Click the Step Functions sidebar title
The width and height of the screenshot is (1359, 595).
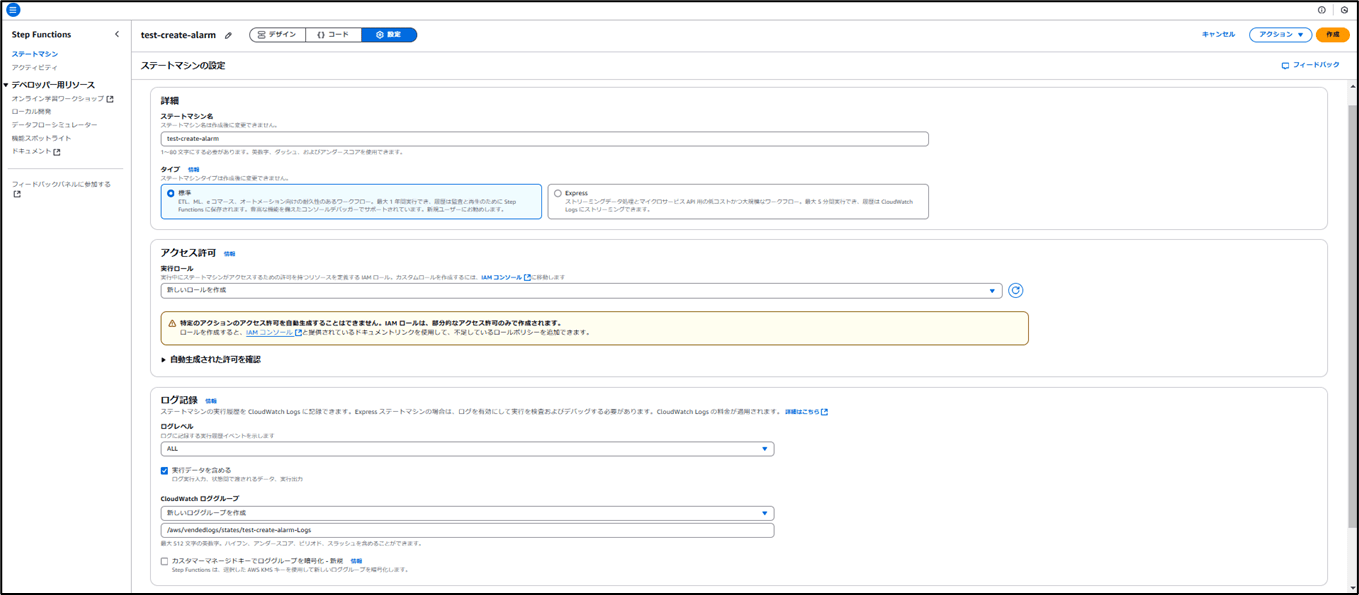(x=42, y=35)
